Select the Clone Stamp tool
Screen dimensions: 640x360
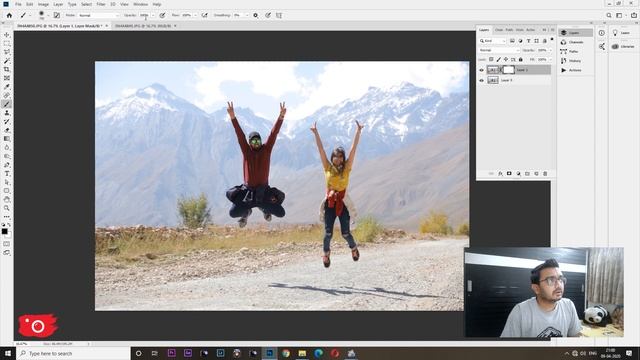pyautogui.click(x=7, y=113)
